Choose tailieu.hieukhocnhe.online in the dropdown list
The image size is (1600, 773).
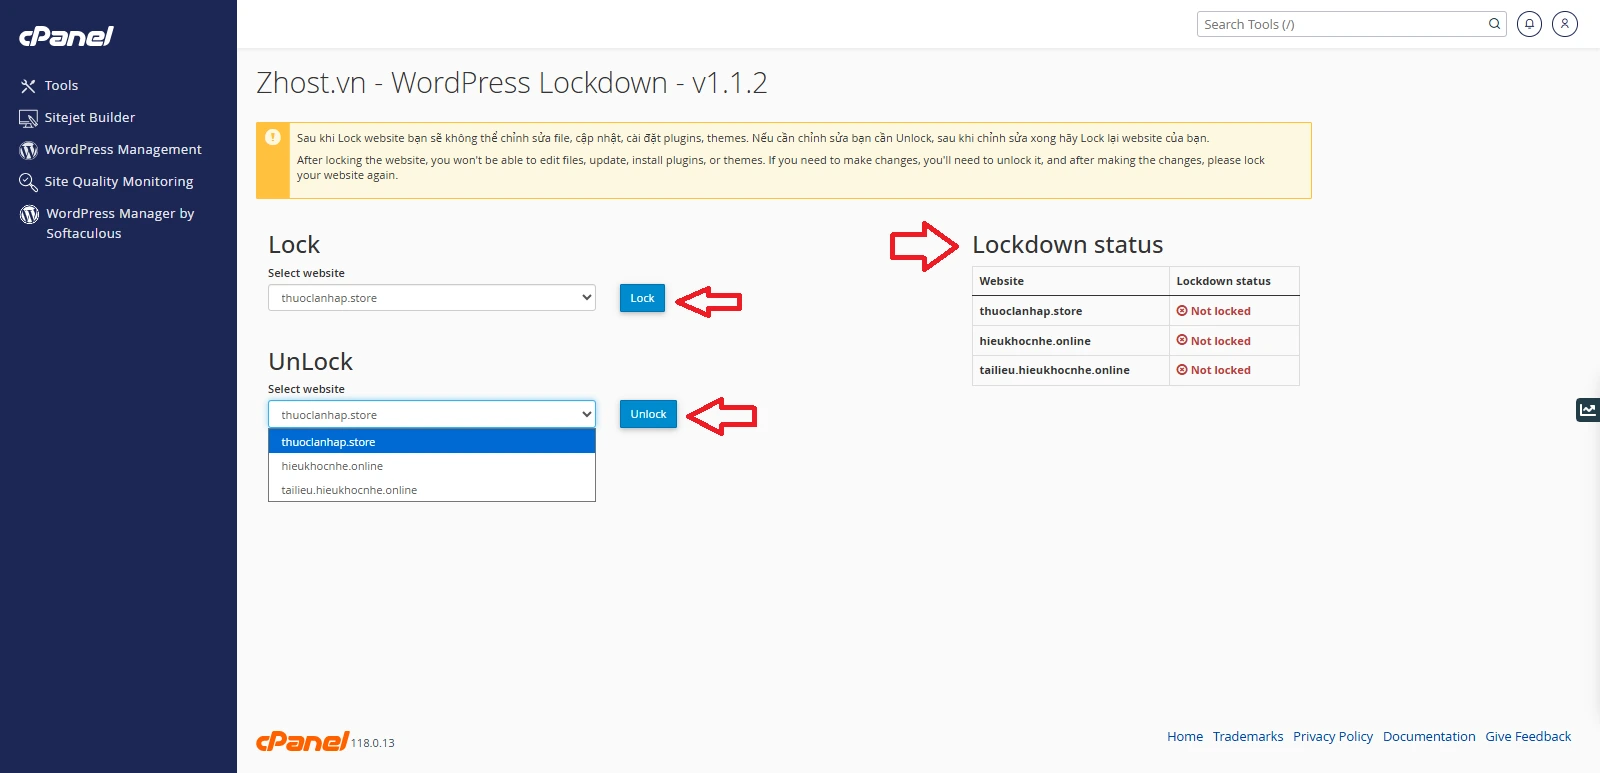coord(349,490)
